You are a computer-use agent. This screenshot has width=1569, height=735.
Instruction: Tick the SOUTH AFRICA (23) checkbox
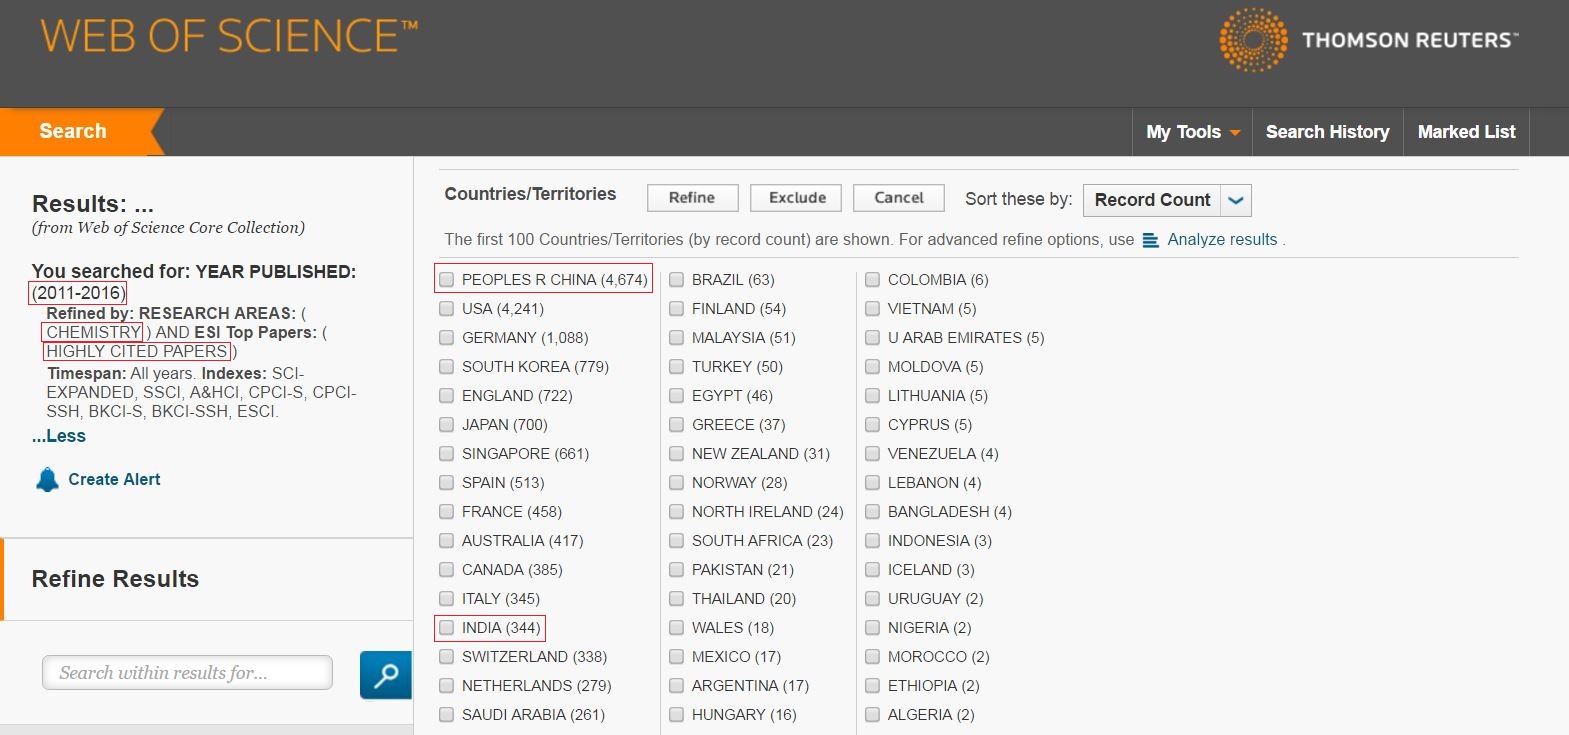(x=677, y=541)
